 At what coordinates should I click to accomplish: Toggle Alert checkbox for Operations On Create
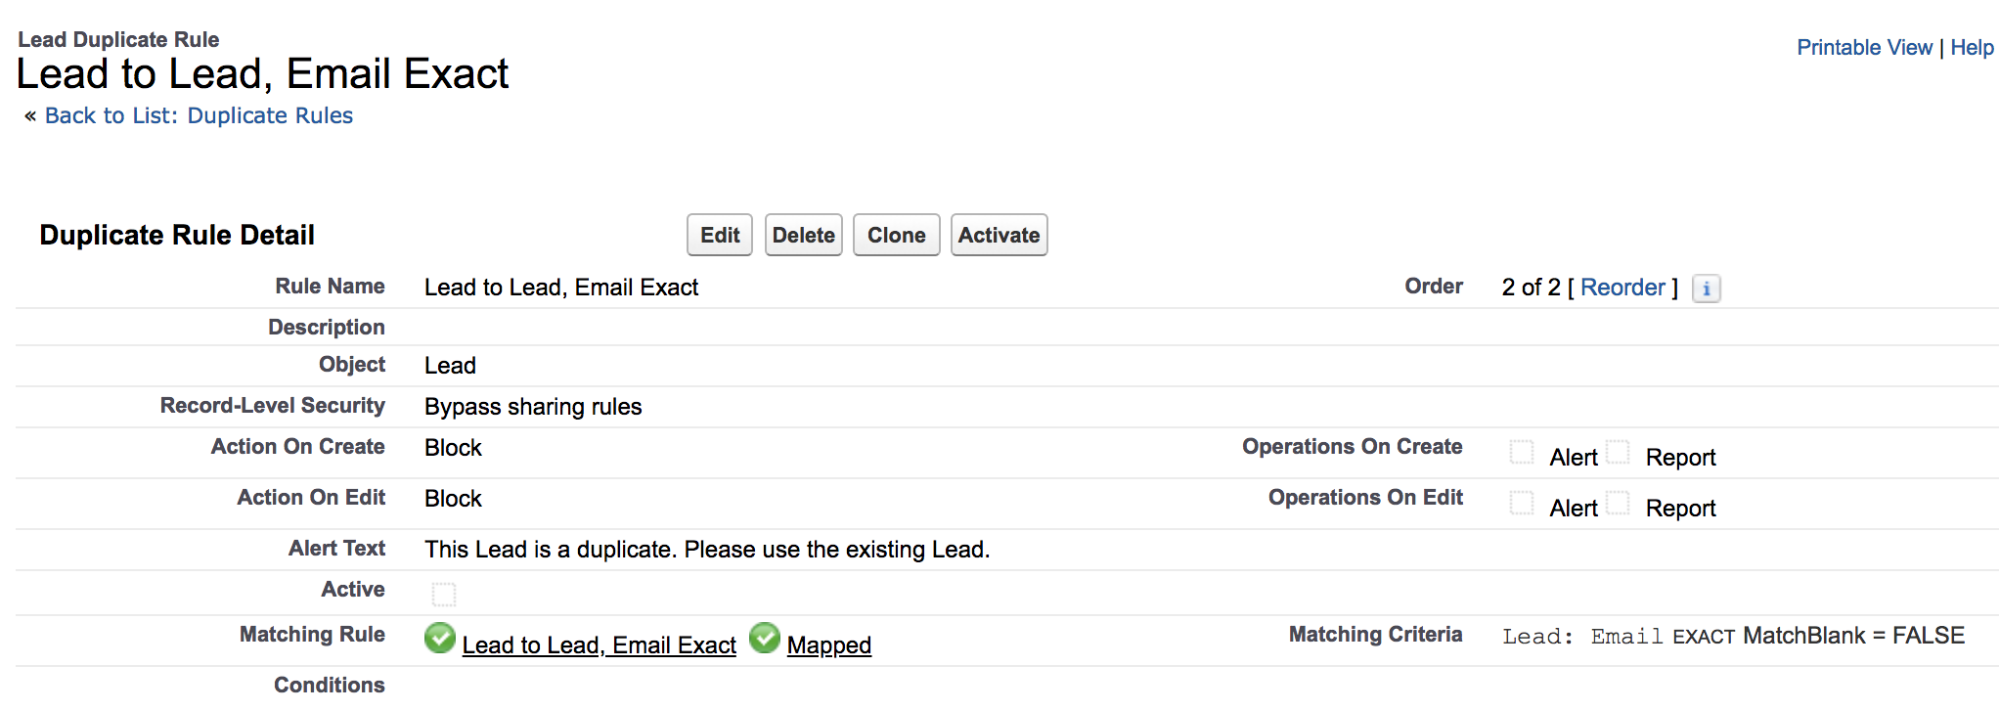coord(1522,452)
